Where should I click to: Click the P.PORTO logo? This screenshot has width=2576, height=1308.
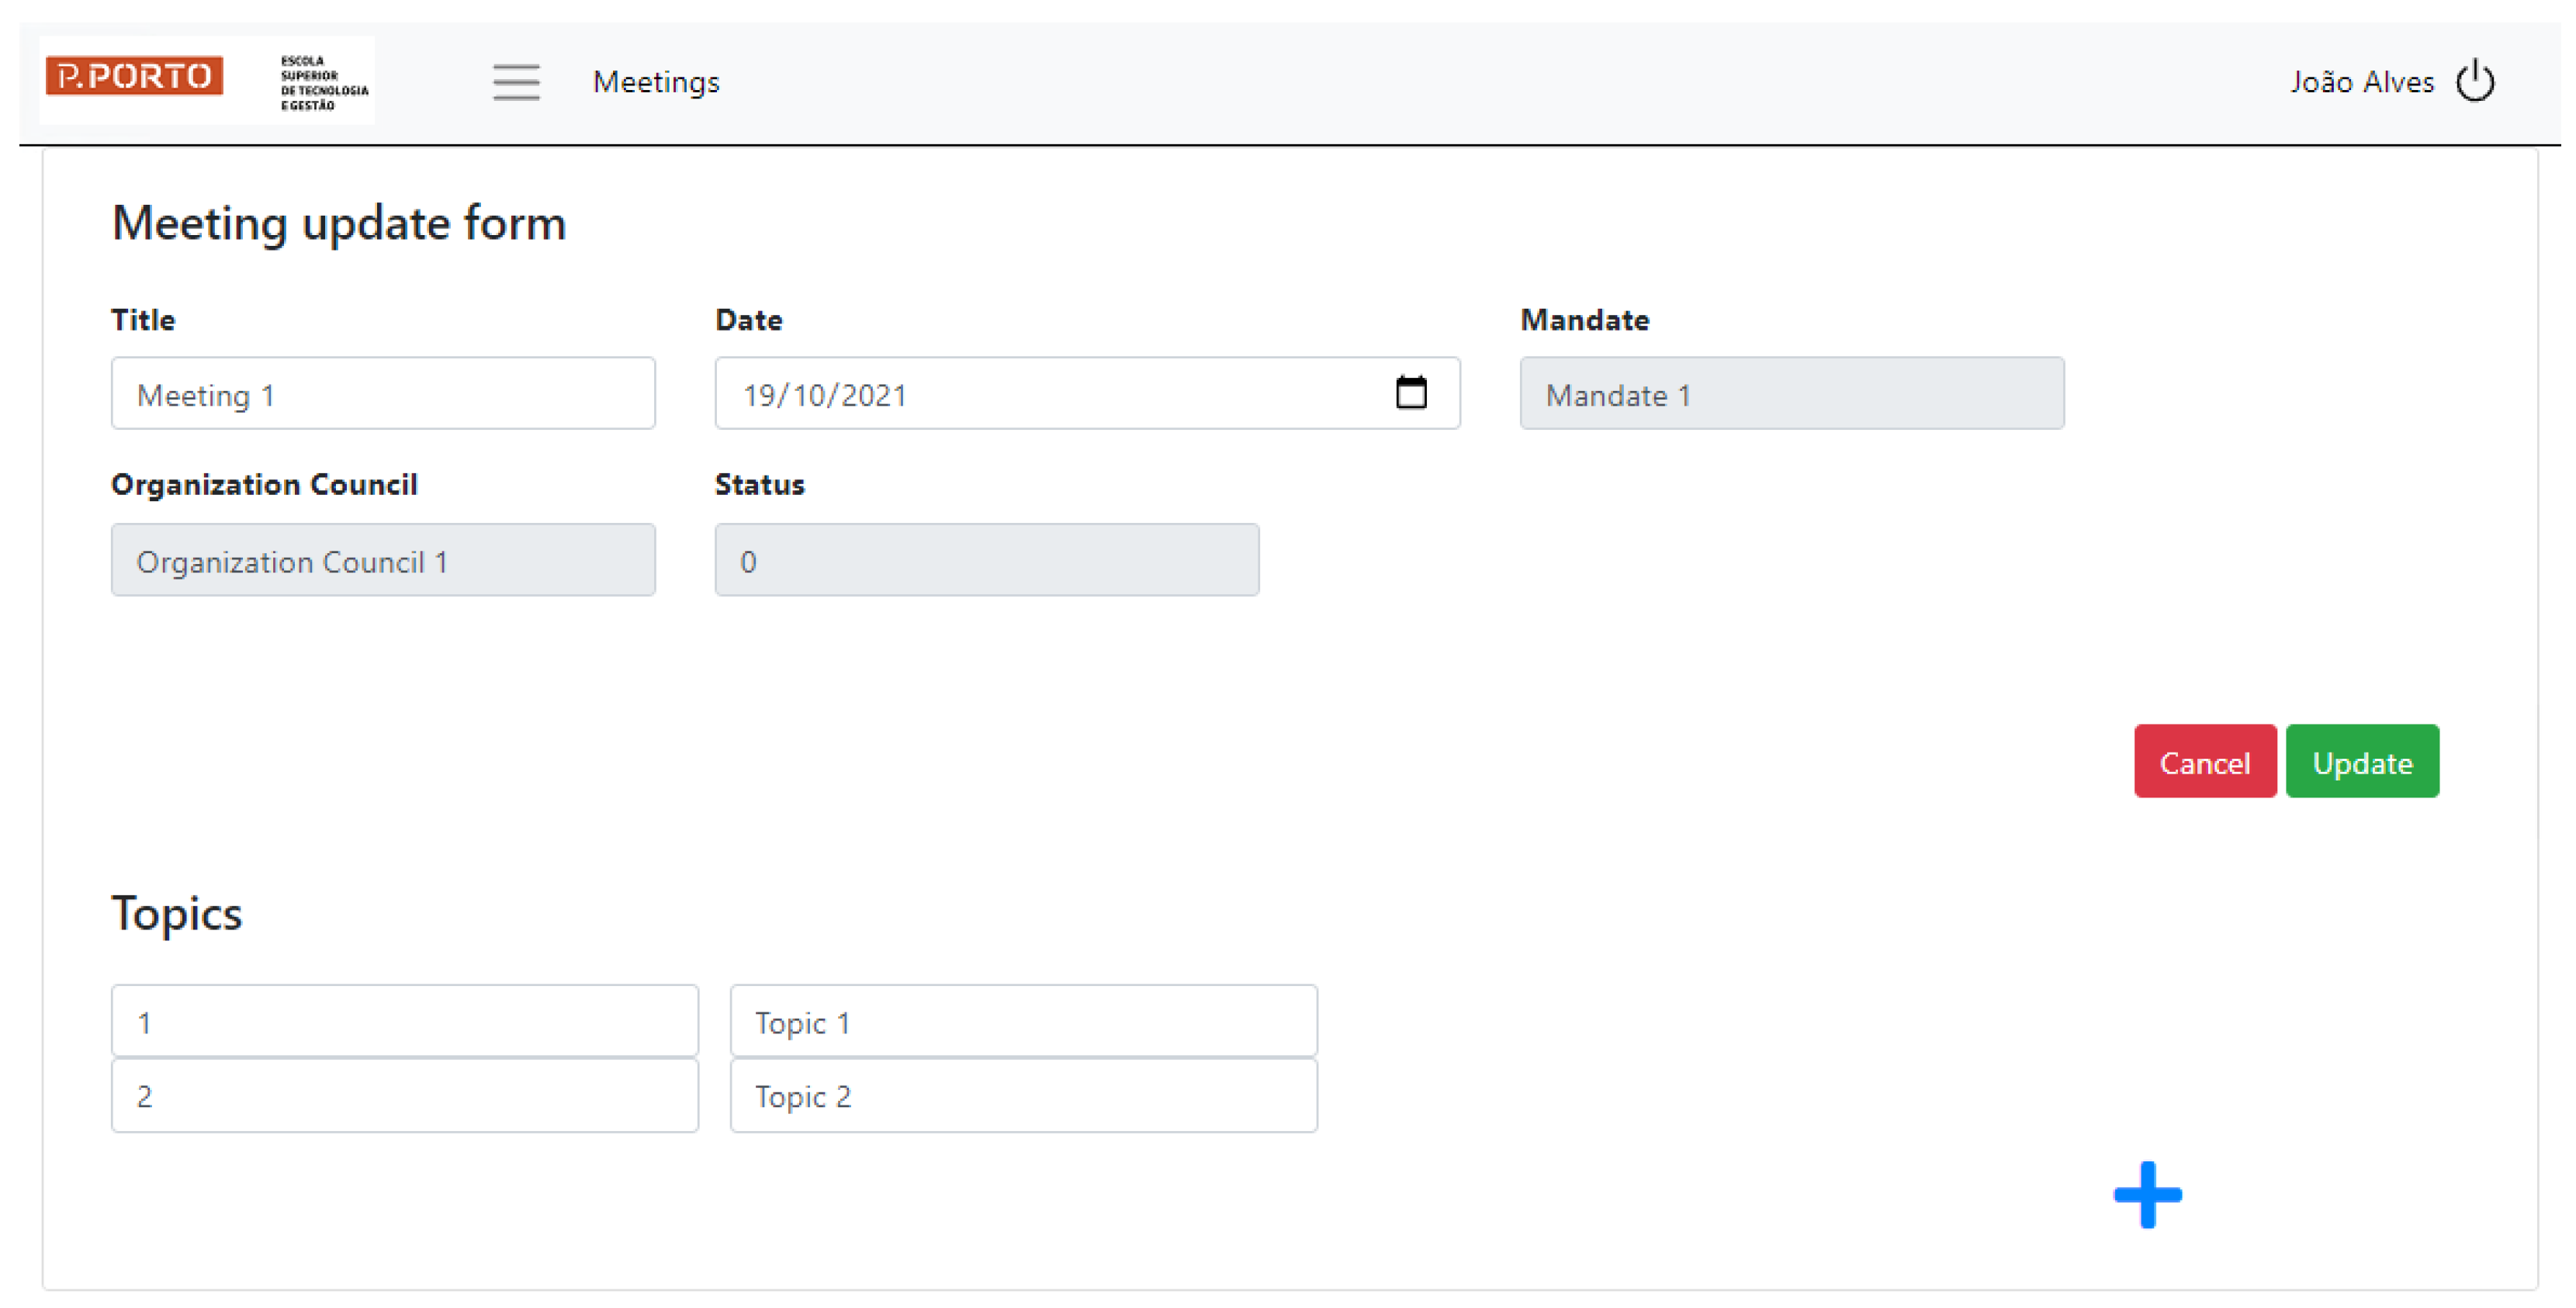(x=134, y=76)
